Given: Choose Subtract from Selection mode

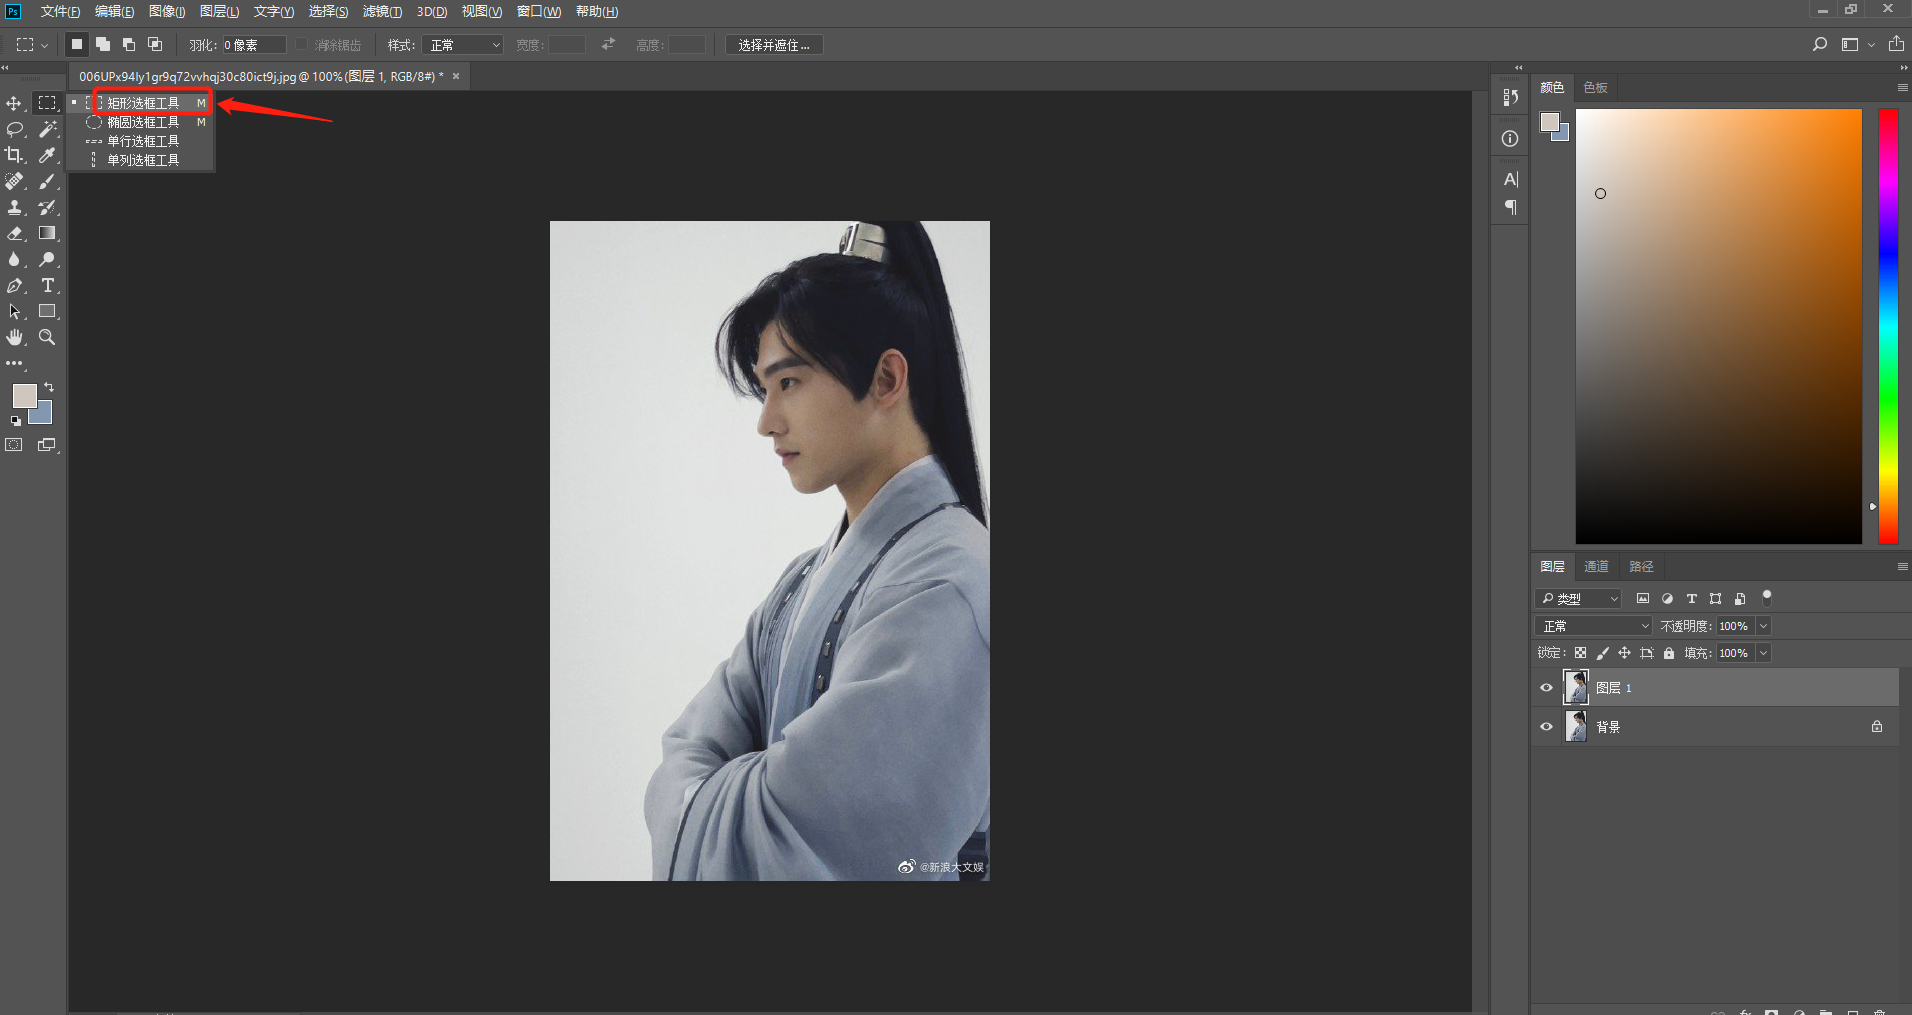Looking at the screenshot, I should click(128, 44).
